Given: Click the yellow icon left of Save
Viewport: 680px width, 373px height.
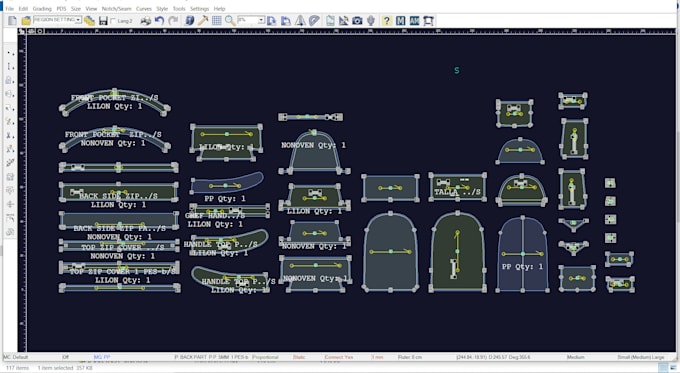Looking at the screenshot, I should point(89,20).
